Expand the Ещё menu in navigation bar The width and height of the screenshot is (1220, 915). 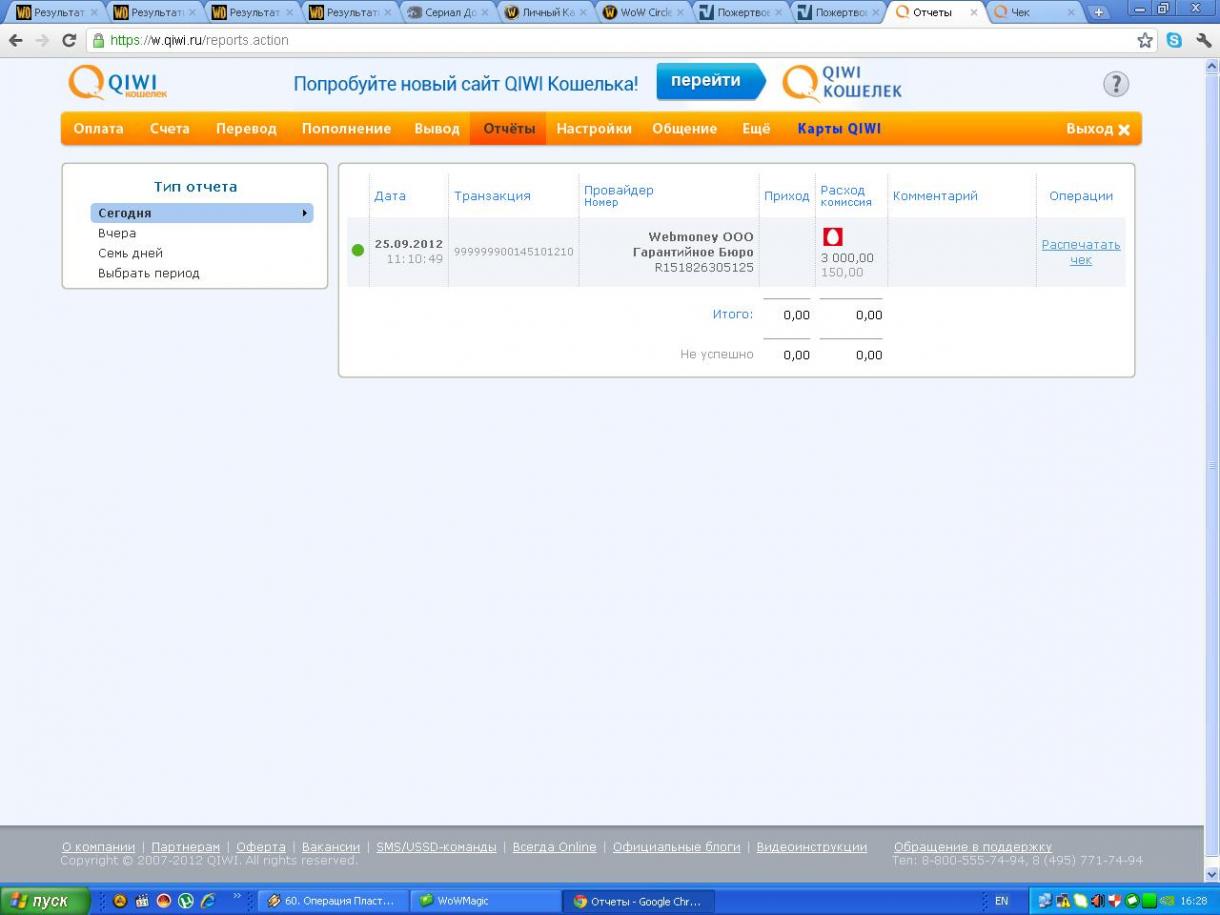tap(756, 129)
